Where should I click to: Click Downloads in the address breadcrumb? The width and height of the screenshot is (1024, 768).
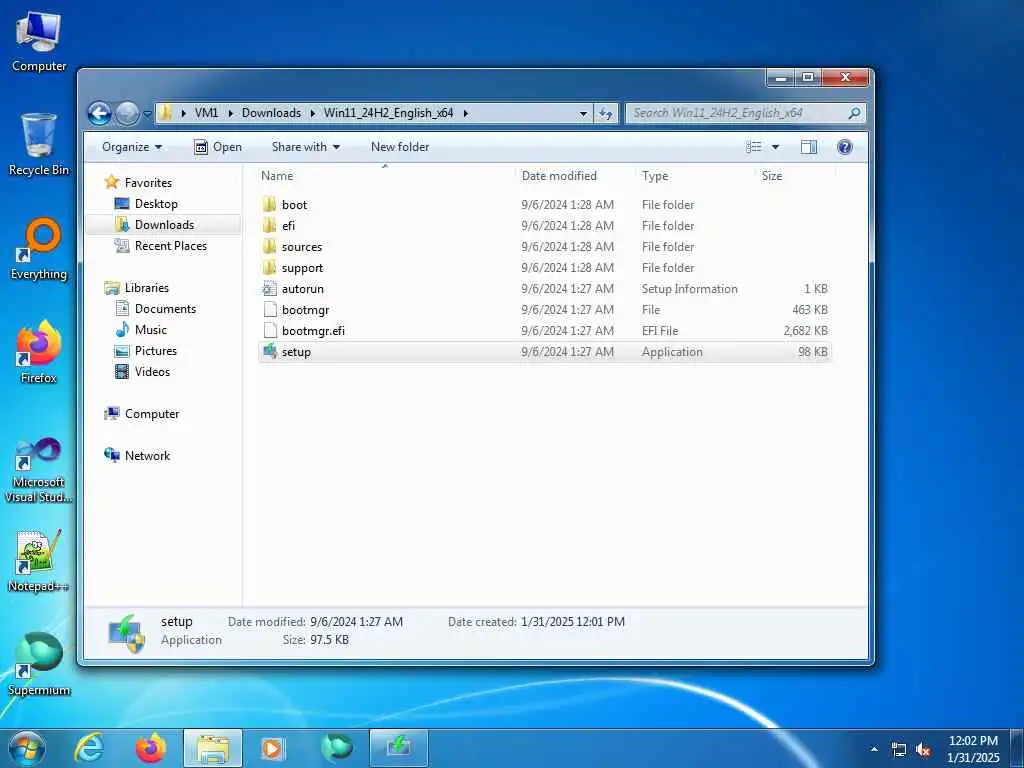point(271,113)
